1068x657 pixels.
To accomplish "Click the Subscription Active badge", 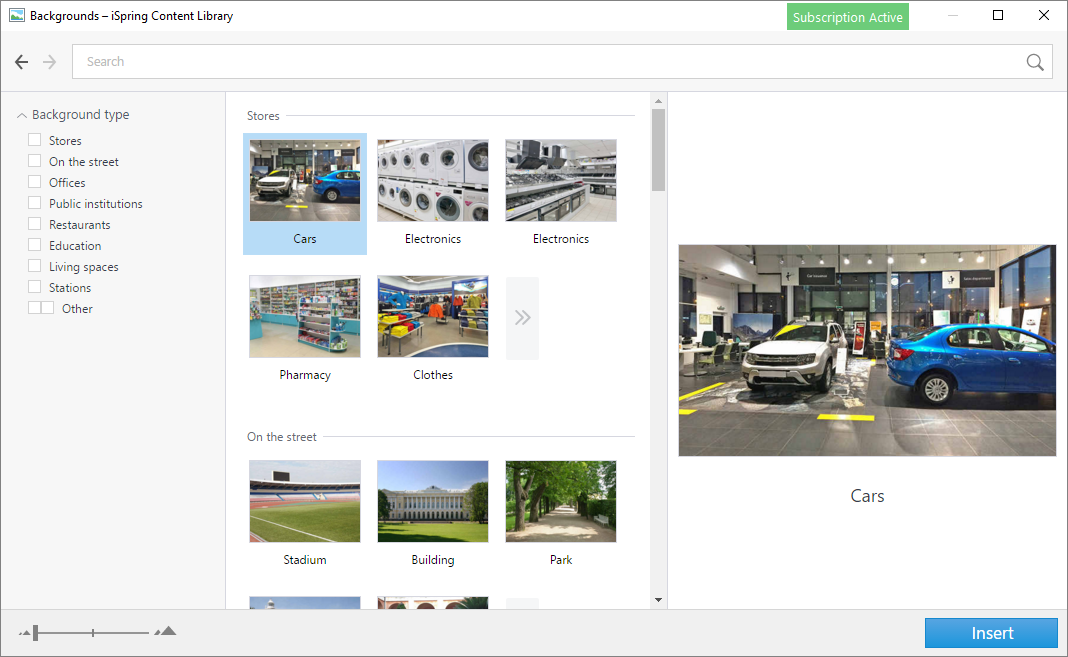I will (x=847, y=17).
